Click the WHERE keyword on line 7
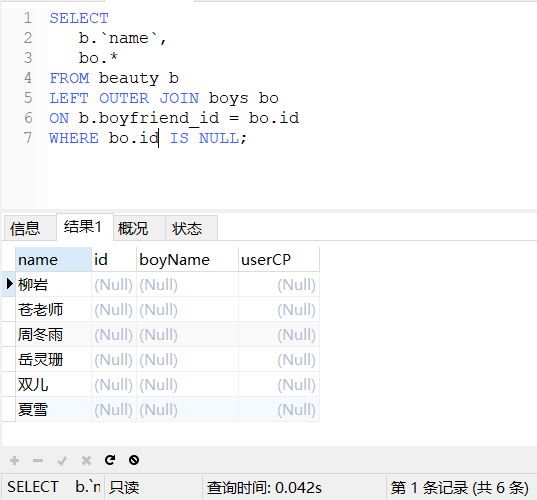 click(74, 138)
